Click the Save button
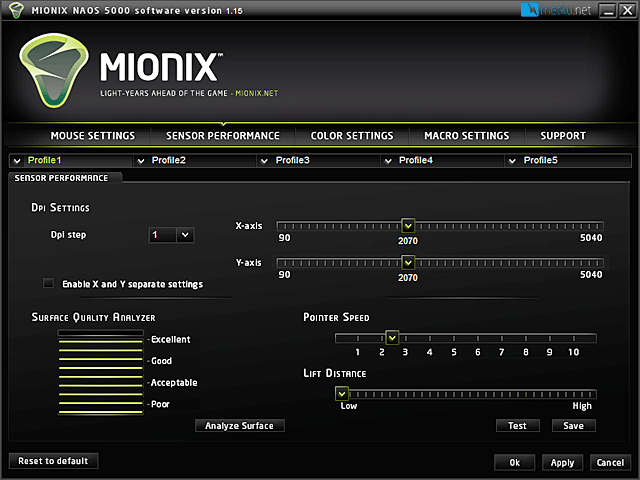Screen dimensions: 640x480 pos(573,426)
